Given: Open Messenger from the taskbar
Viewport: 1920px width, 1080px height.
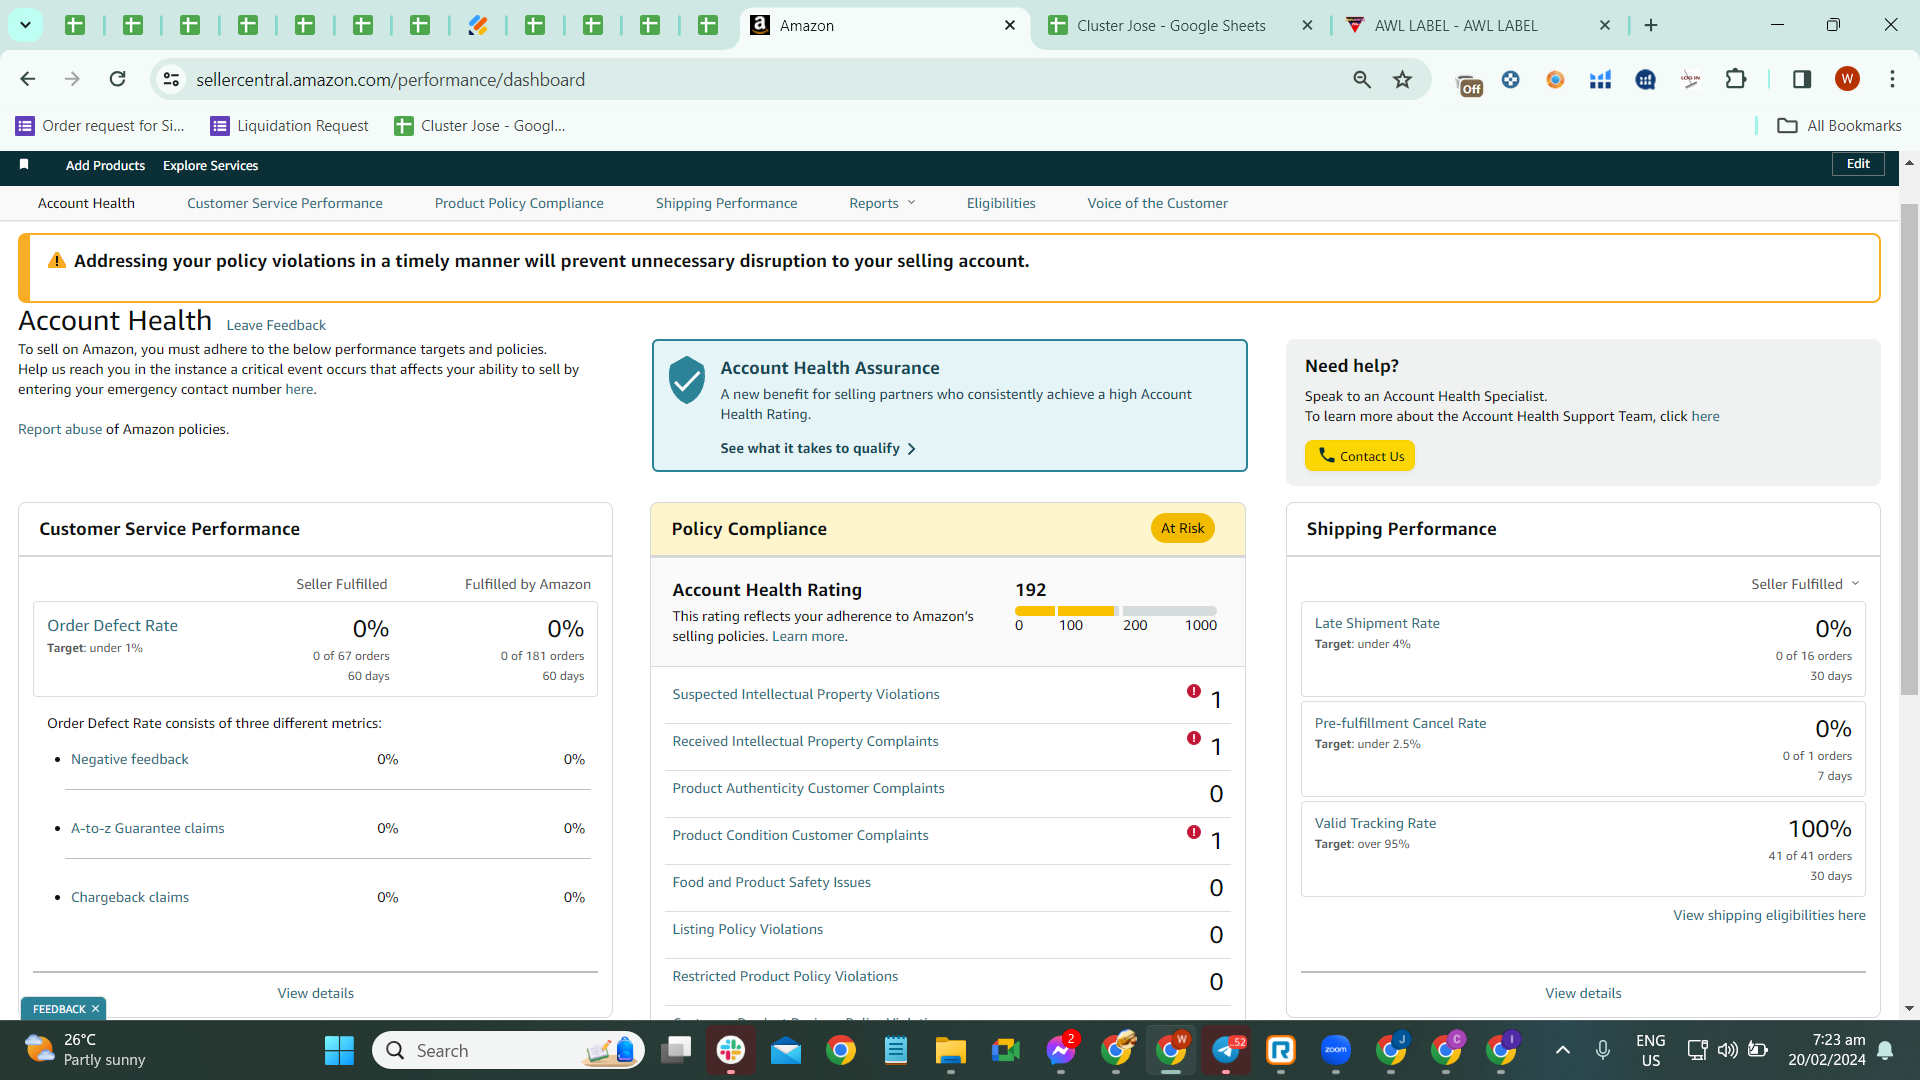Looking at the screenshot, I should point(1061,1050).
